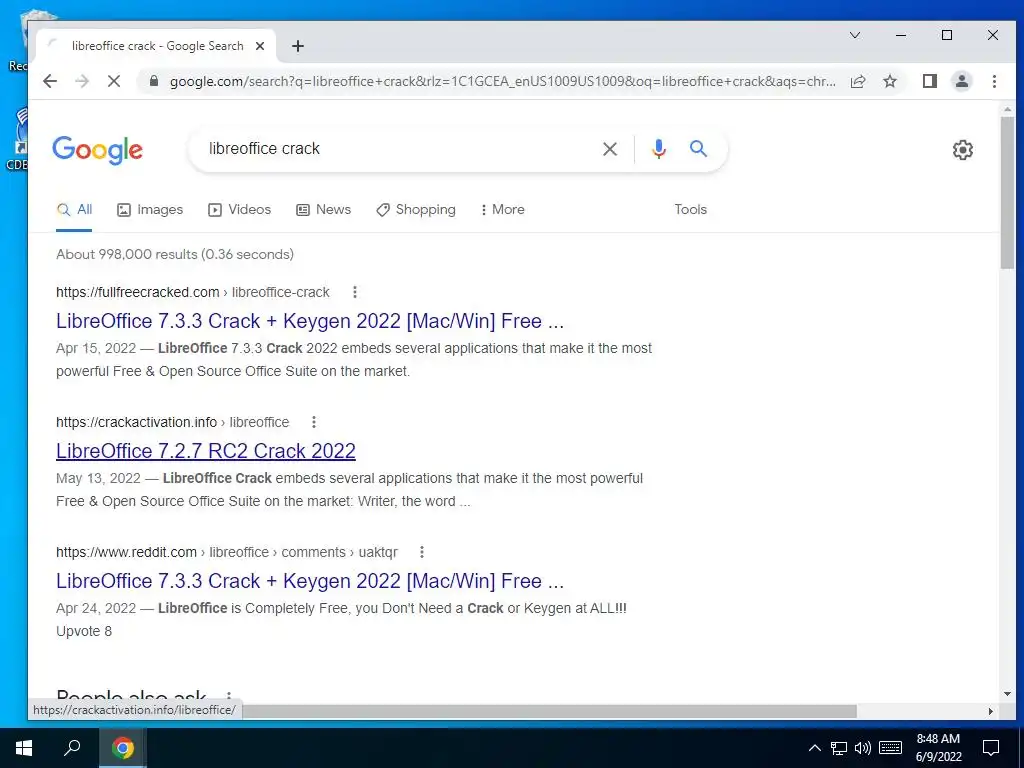Click the horizontal scrollbar right arrow

991,711
